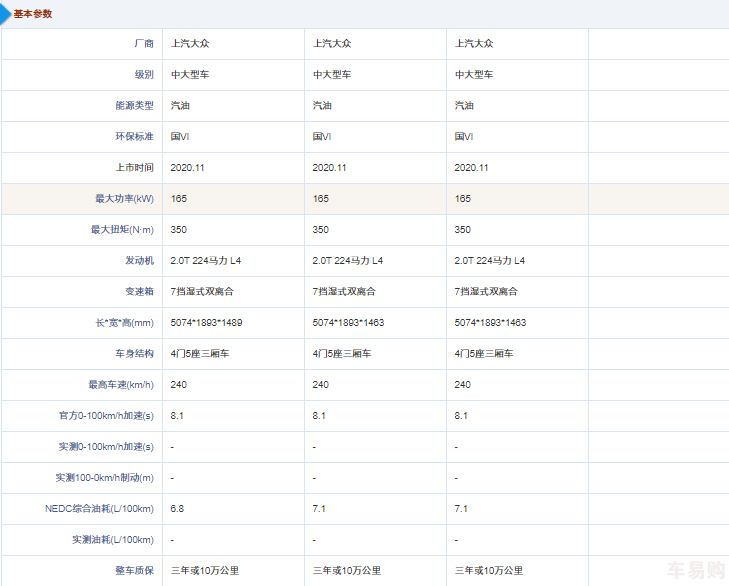Click 2020.11 in the first vehicle column
This screenshot has width=729, height=586.
[187, 167]
